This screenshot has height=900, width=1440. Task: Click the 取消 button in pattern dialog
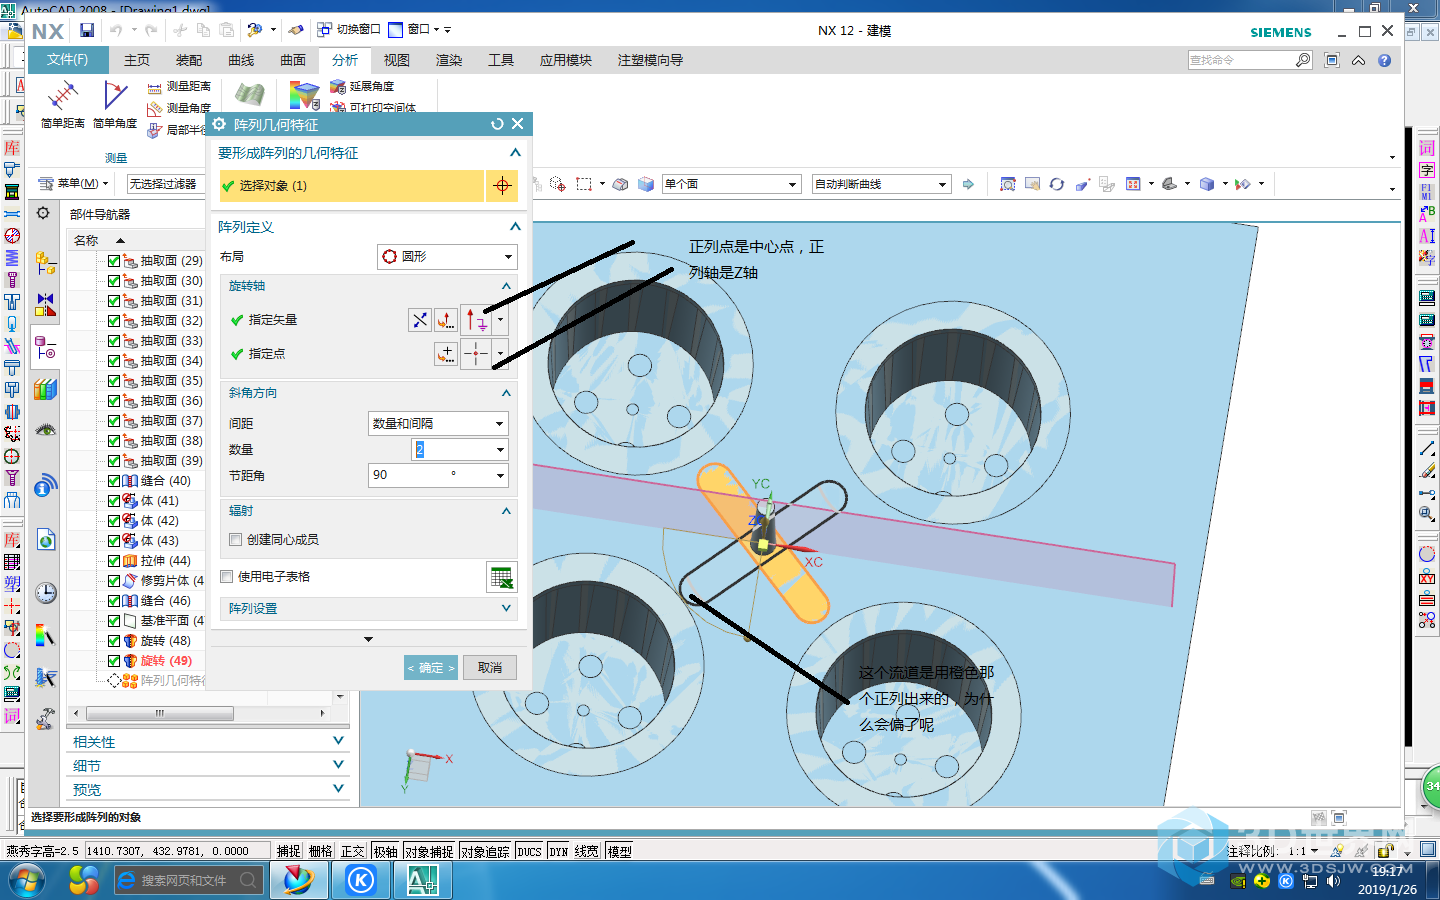click(x=490, y=668)
